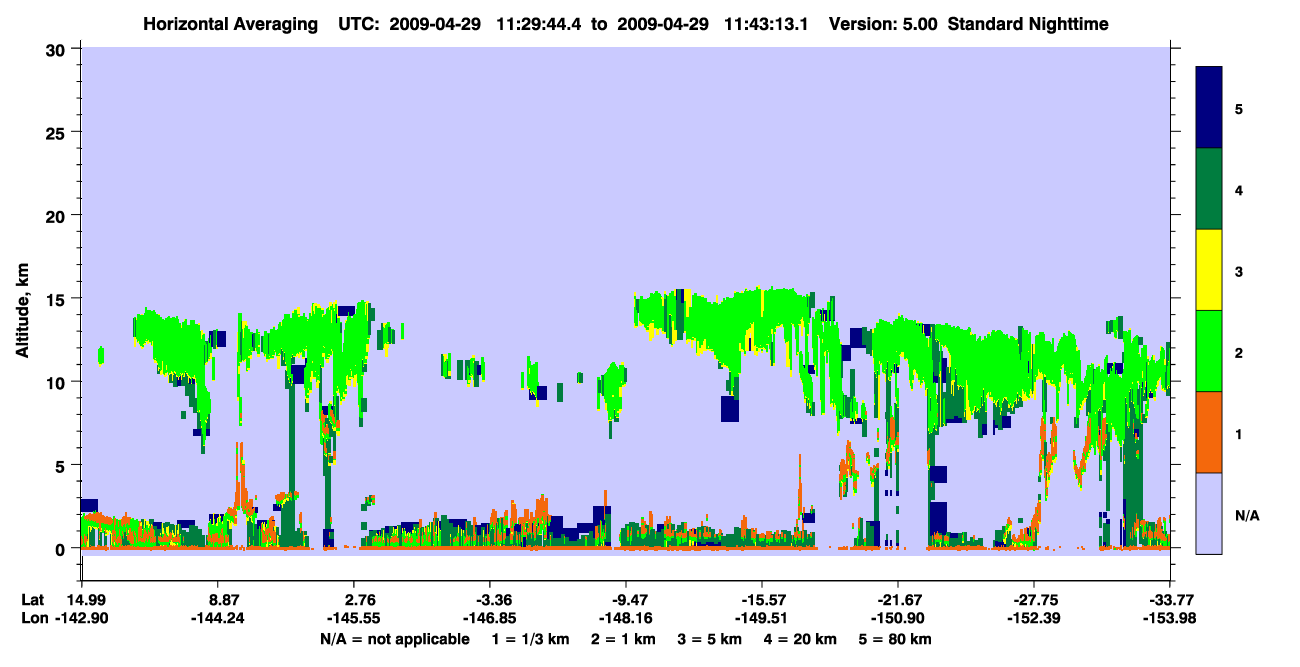The image size is (1300, 667).
Task: Click the 10 km altitude tick label
Action: tap(58, 382)
